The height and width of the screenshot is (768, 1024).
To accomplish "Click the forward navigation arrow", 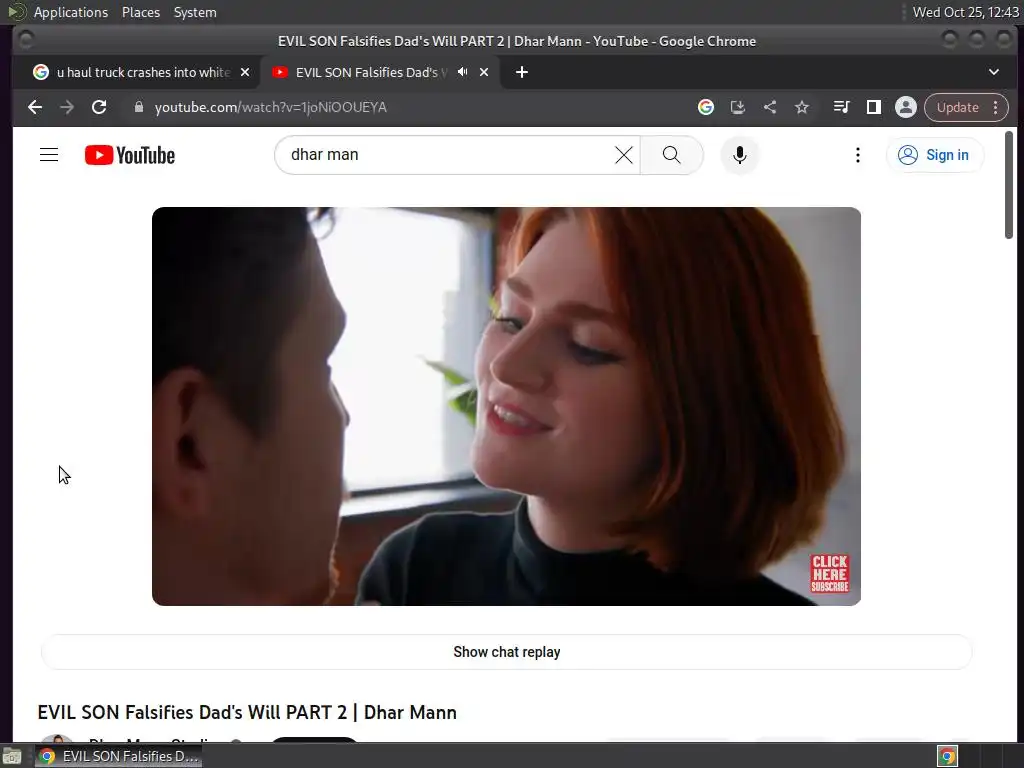I will click(x=67, y=107).
